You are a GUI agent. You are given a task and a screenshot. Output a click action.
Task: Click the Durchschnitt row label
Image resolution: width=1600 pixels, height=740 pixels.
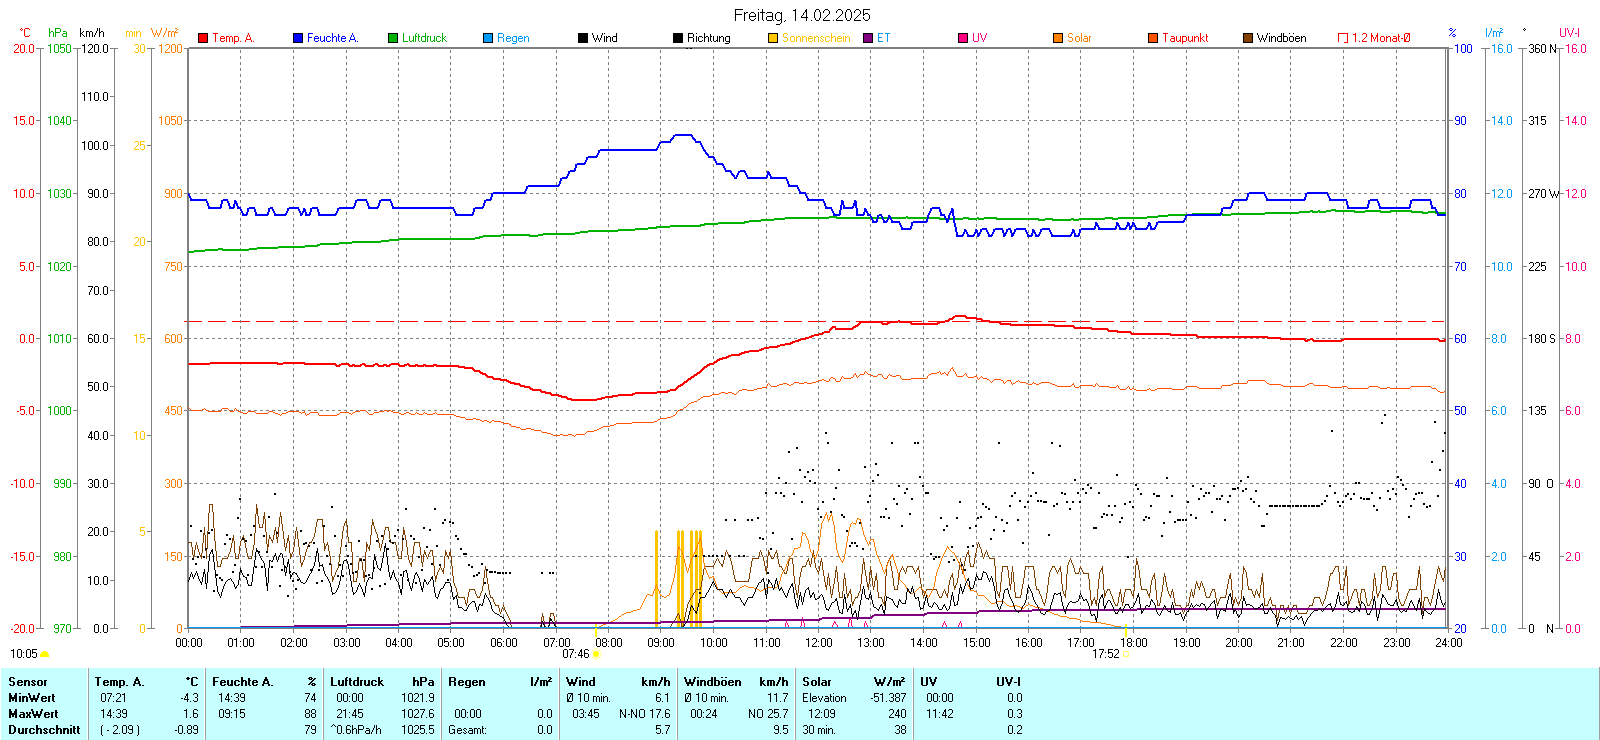(x=44, y=730)
